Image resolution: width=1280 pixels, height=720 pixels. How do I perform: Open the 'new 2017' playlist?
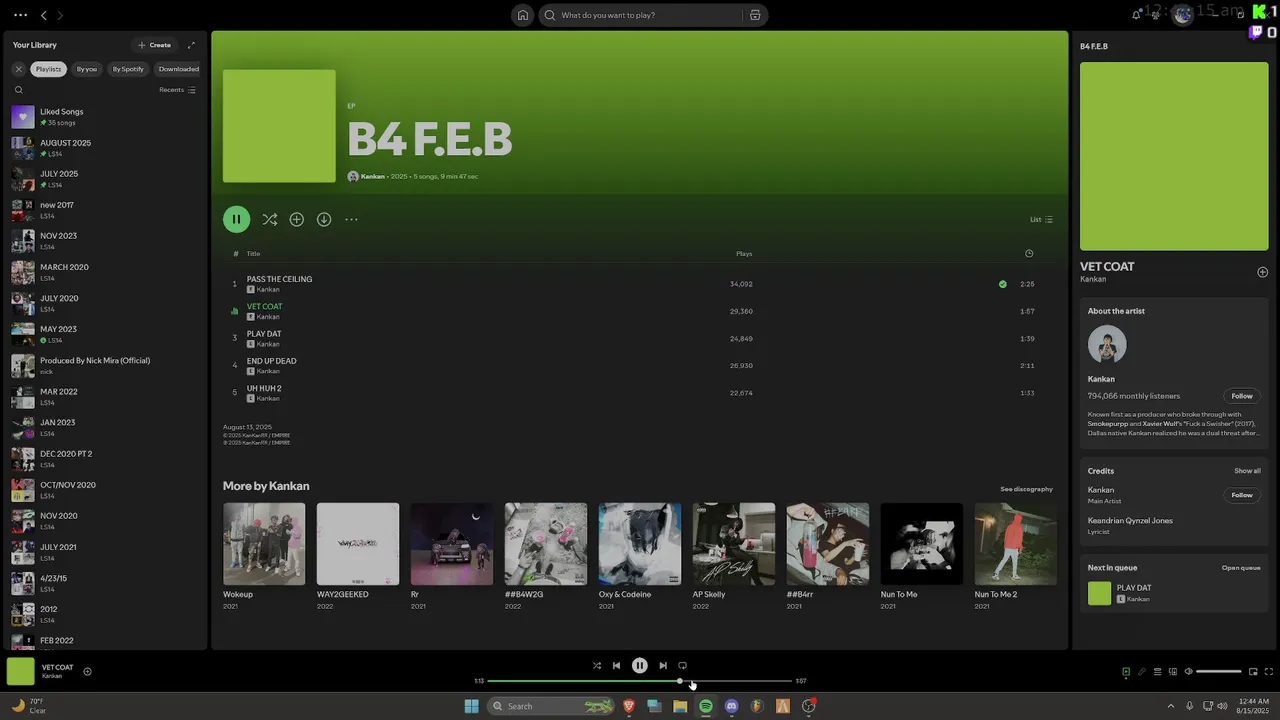coord(105,210)
